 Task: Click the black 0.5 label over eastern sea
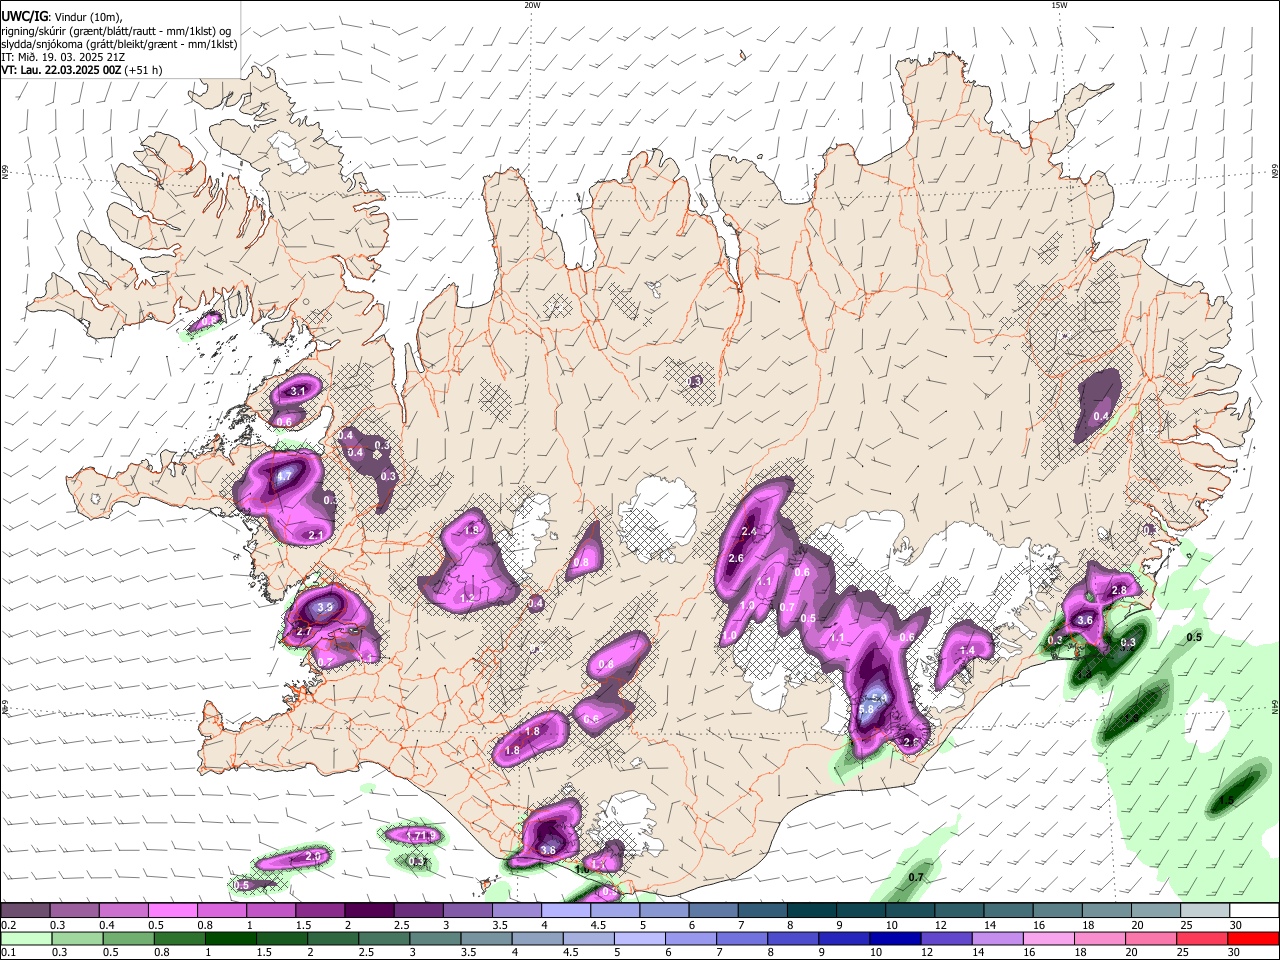click(1194, 637)
